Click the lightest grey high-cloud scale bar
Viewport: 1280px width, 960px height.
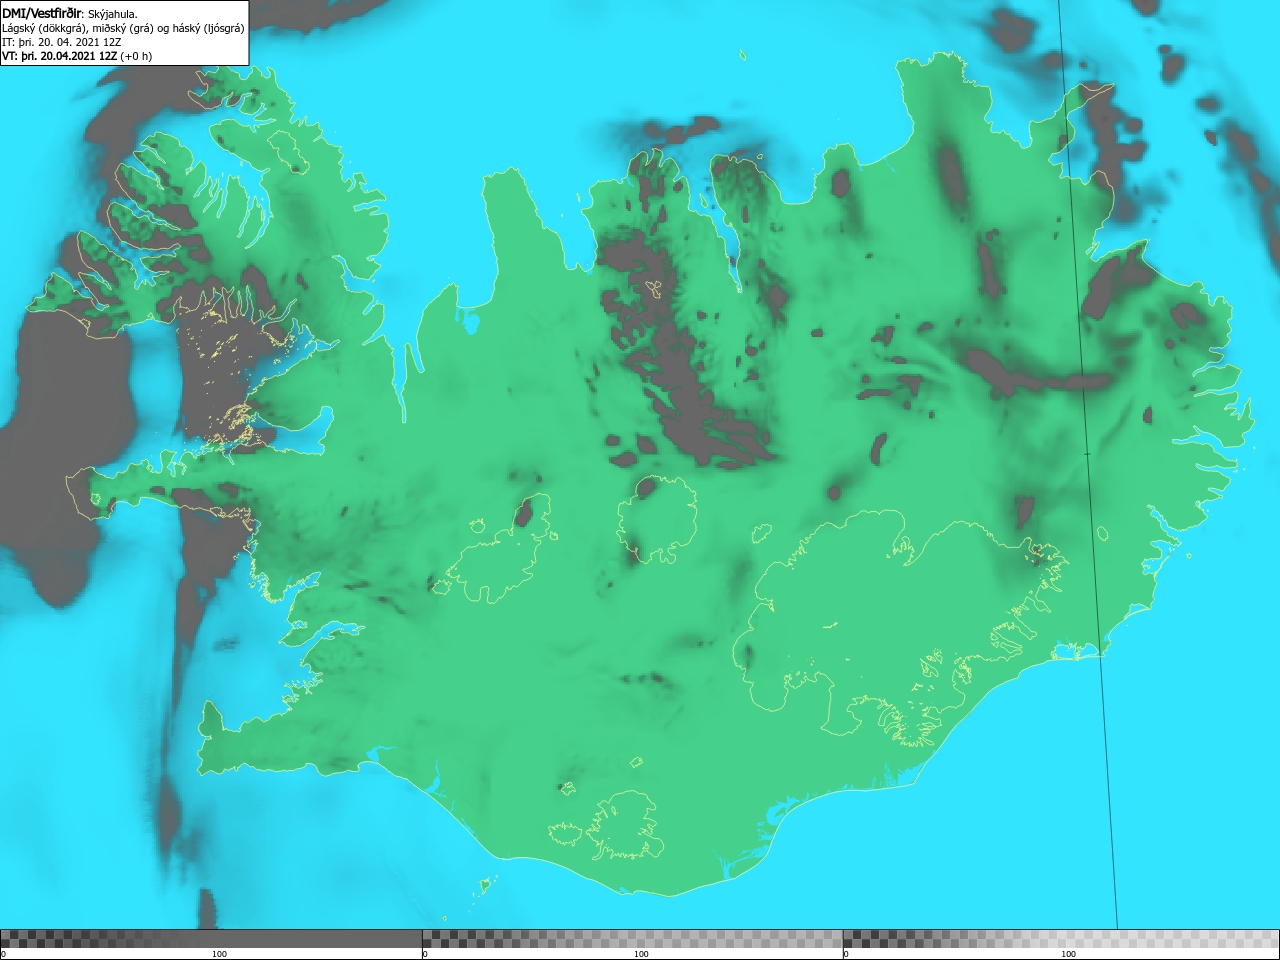1061,939
